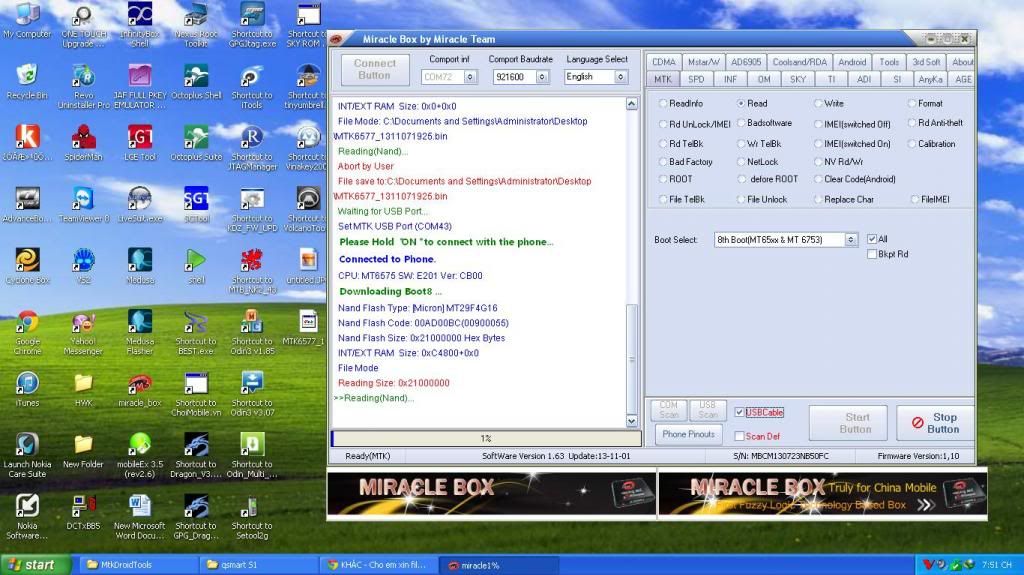Click the USB Scan button
The width and height of the screenshot is (1024, 575).
click(707, 410)
